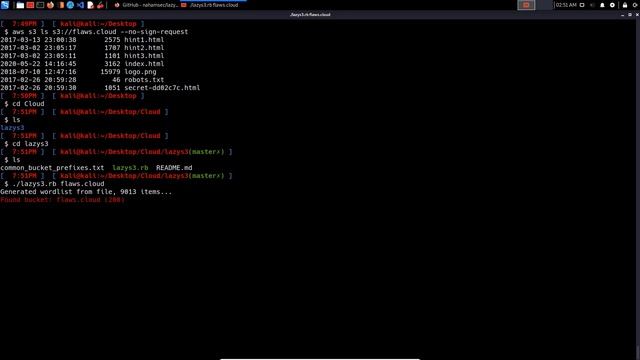This screenshot has width=640, height=360.
Task: Click the blue lazys3 directory name output
Action: [12, 128]
